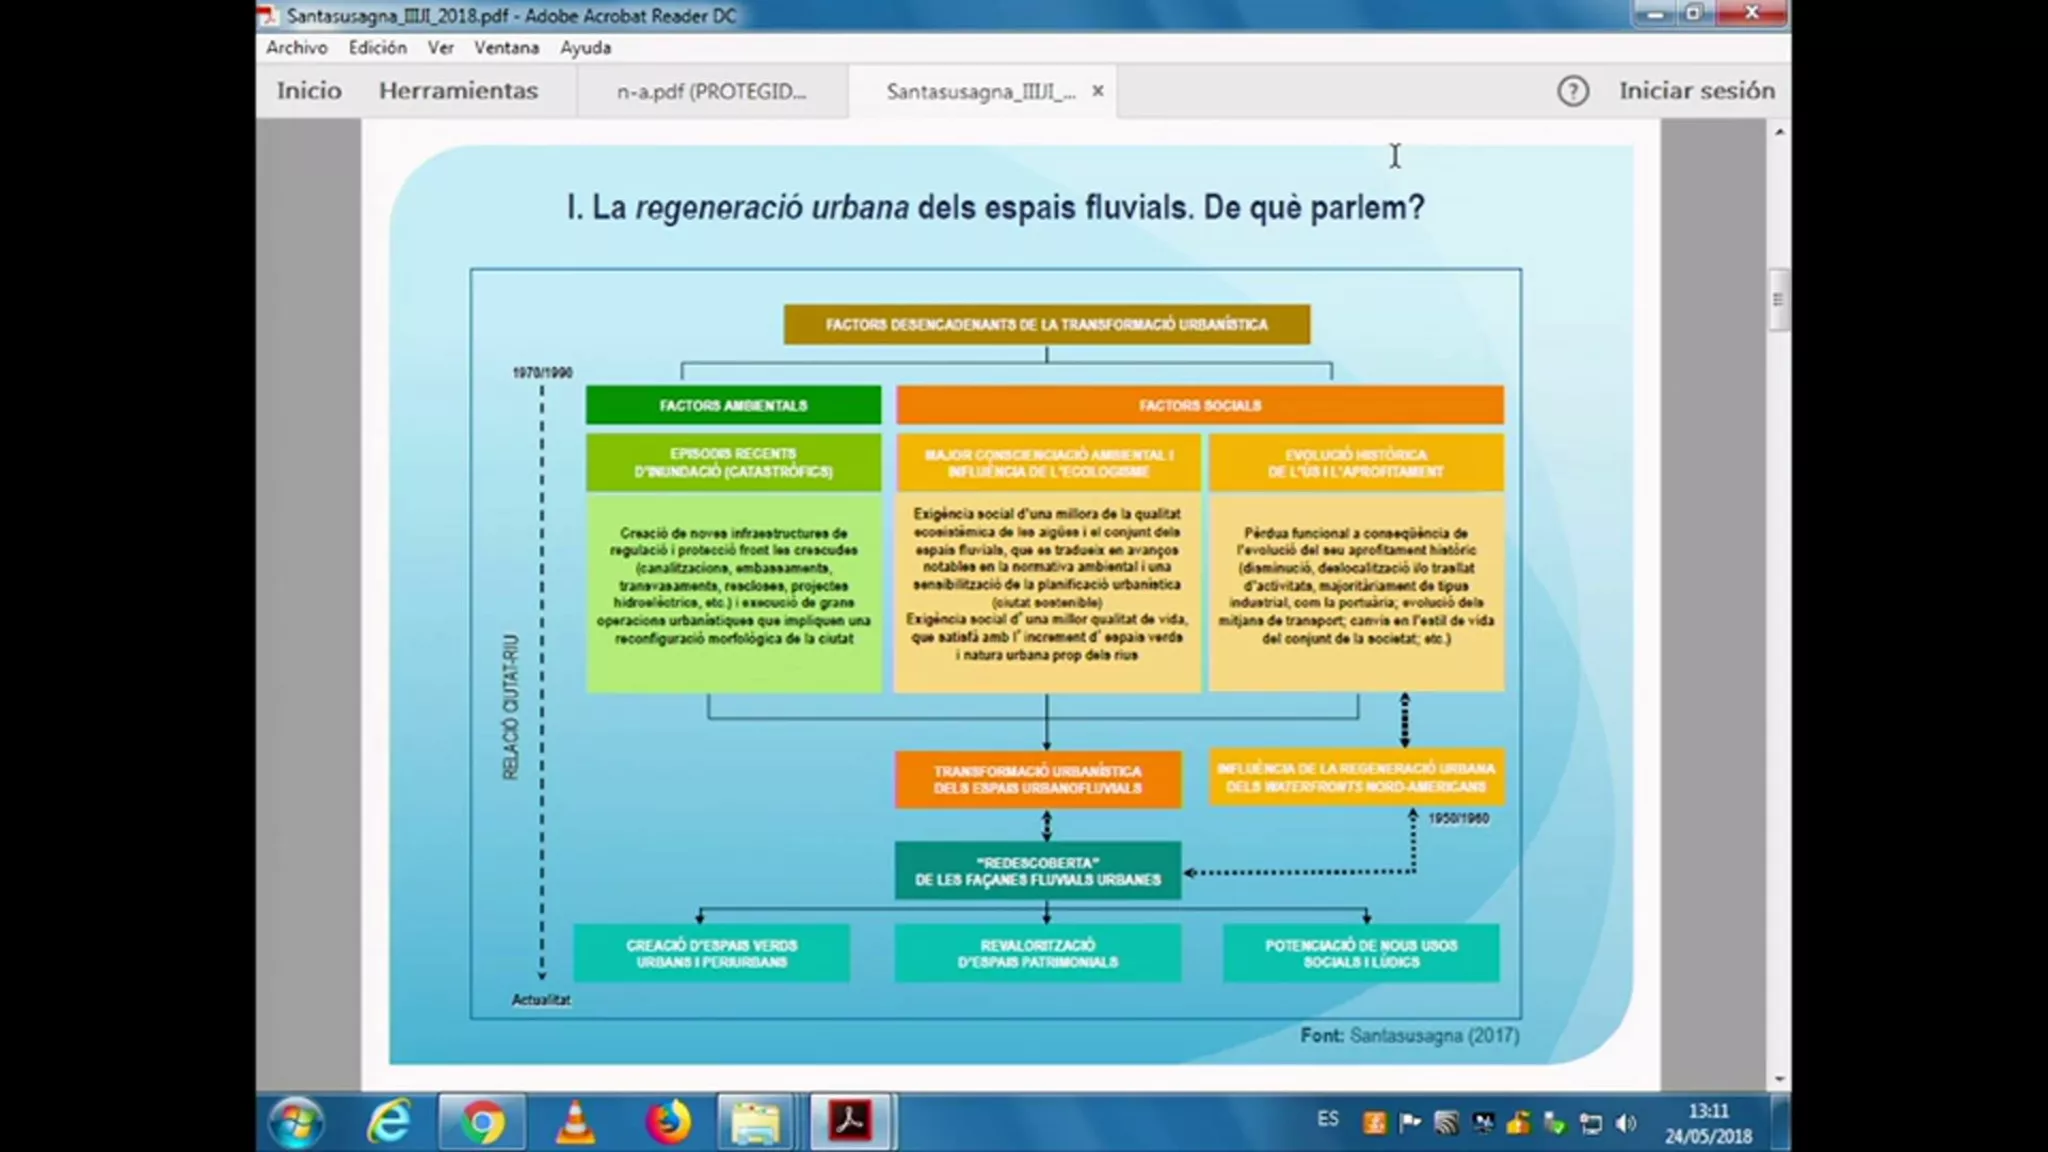Click the wireless signal tray icon
Image resolution: width=2048 pixels, height=1152 pixels.
coord(1447,1123)
